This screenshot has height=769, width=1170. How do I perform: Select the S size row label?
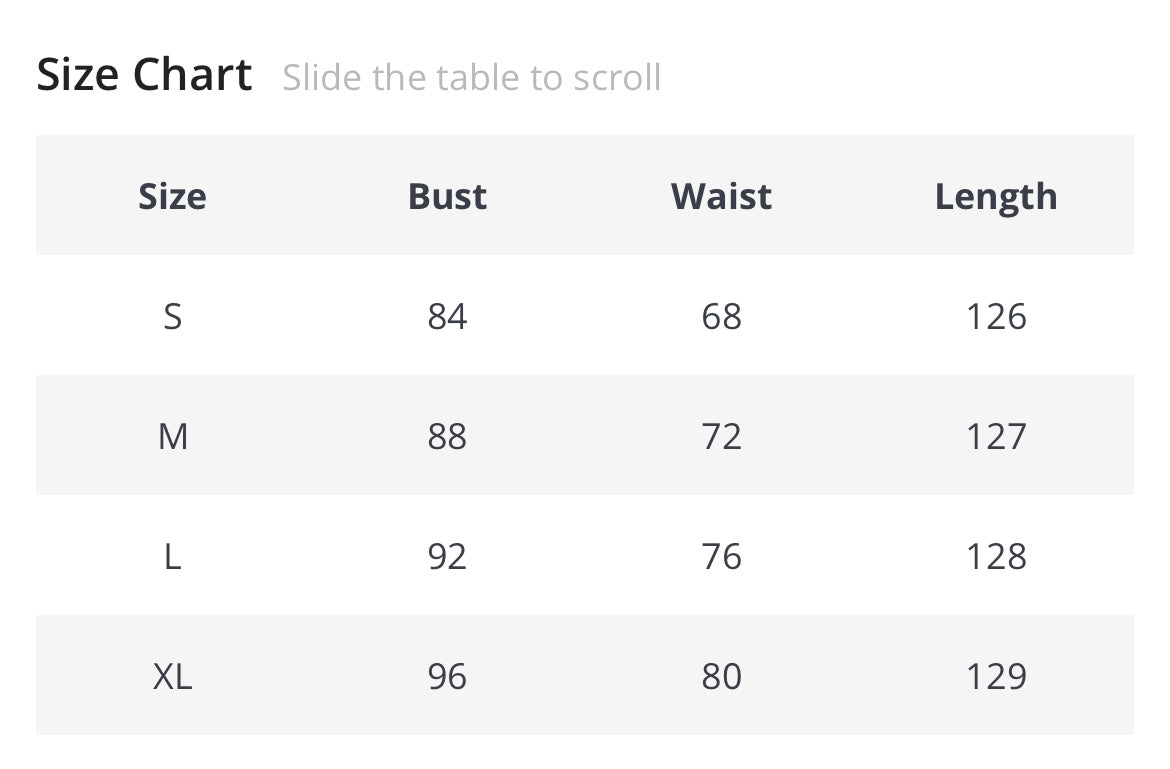coord(172,317)
